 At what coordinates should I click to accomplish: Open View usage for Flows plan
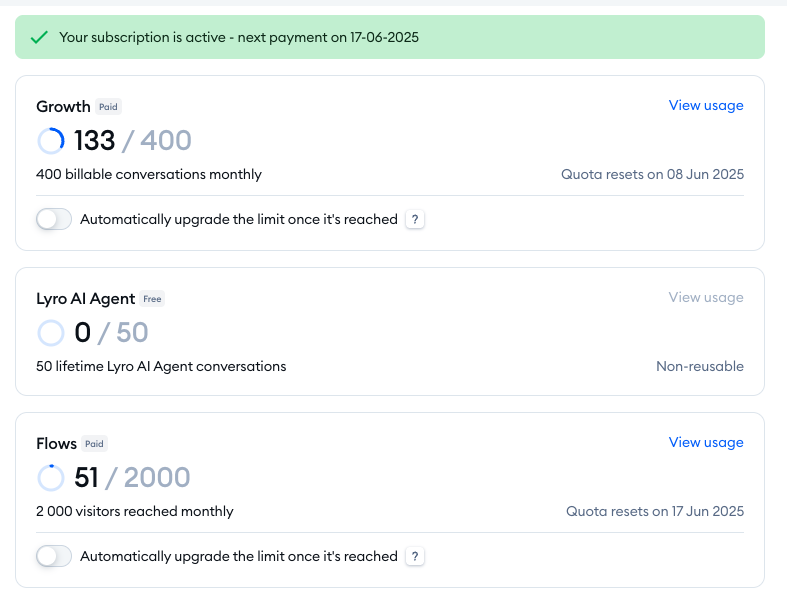[x=706, y=442]
